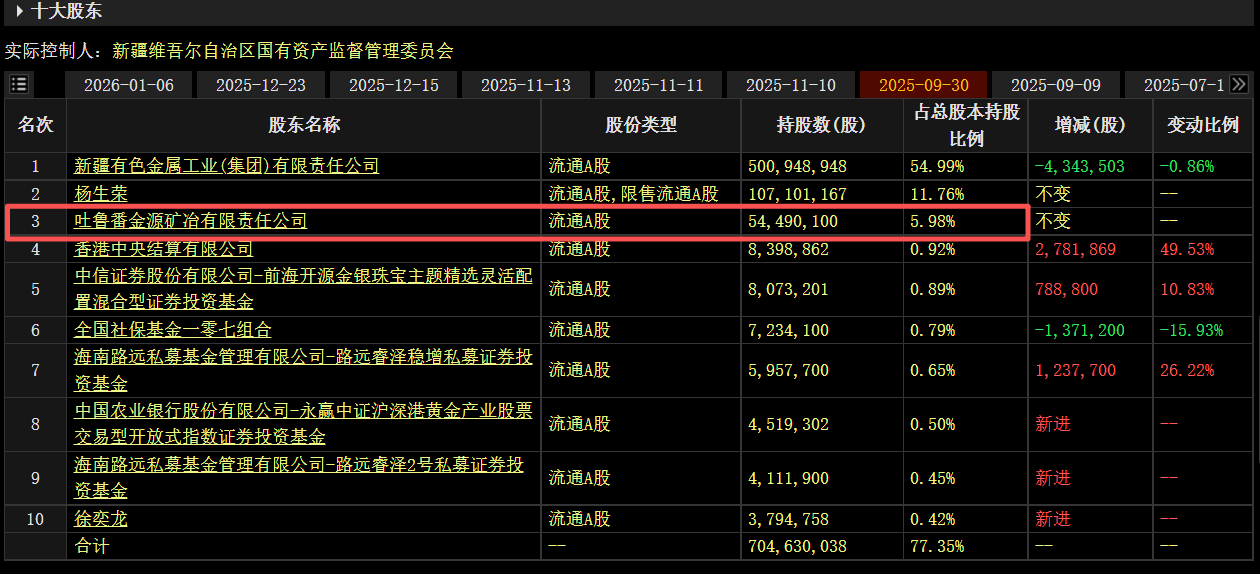Click the 股份类型 column header
Viewport: 1260px width, 574px height.
coord(641,125)
